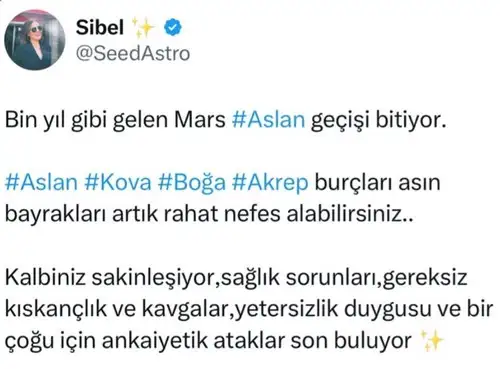
Task: Click the text 'Kalbiniz sakinleşiyor'
Action: (110, 278)
